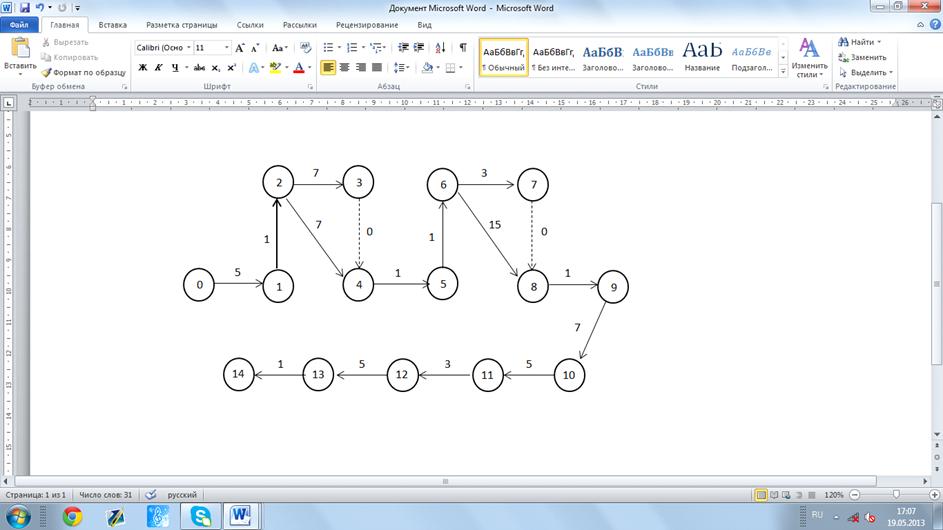The width and height of the screenshot is (943, 530).
Task: Click the word count (Число слов: 31) indicator
Action: (x=106, y=494)
